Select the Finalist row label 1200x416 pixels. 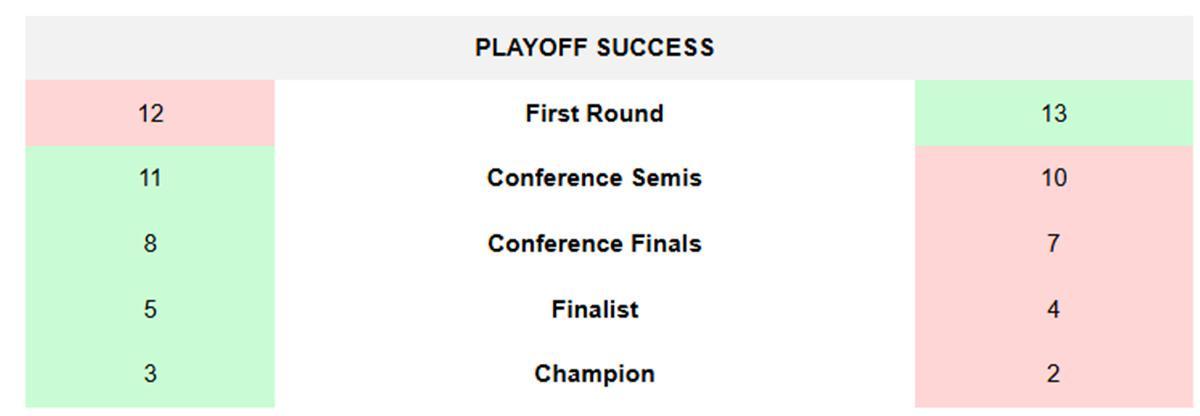594,310
